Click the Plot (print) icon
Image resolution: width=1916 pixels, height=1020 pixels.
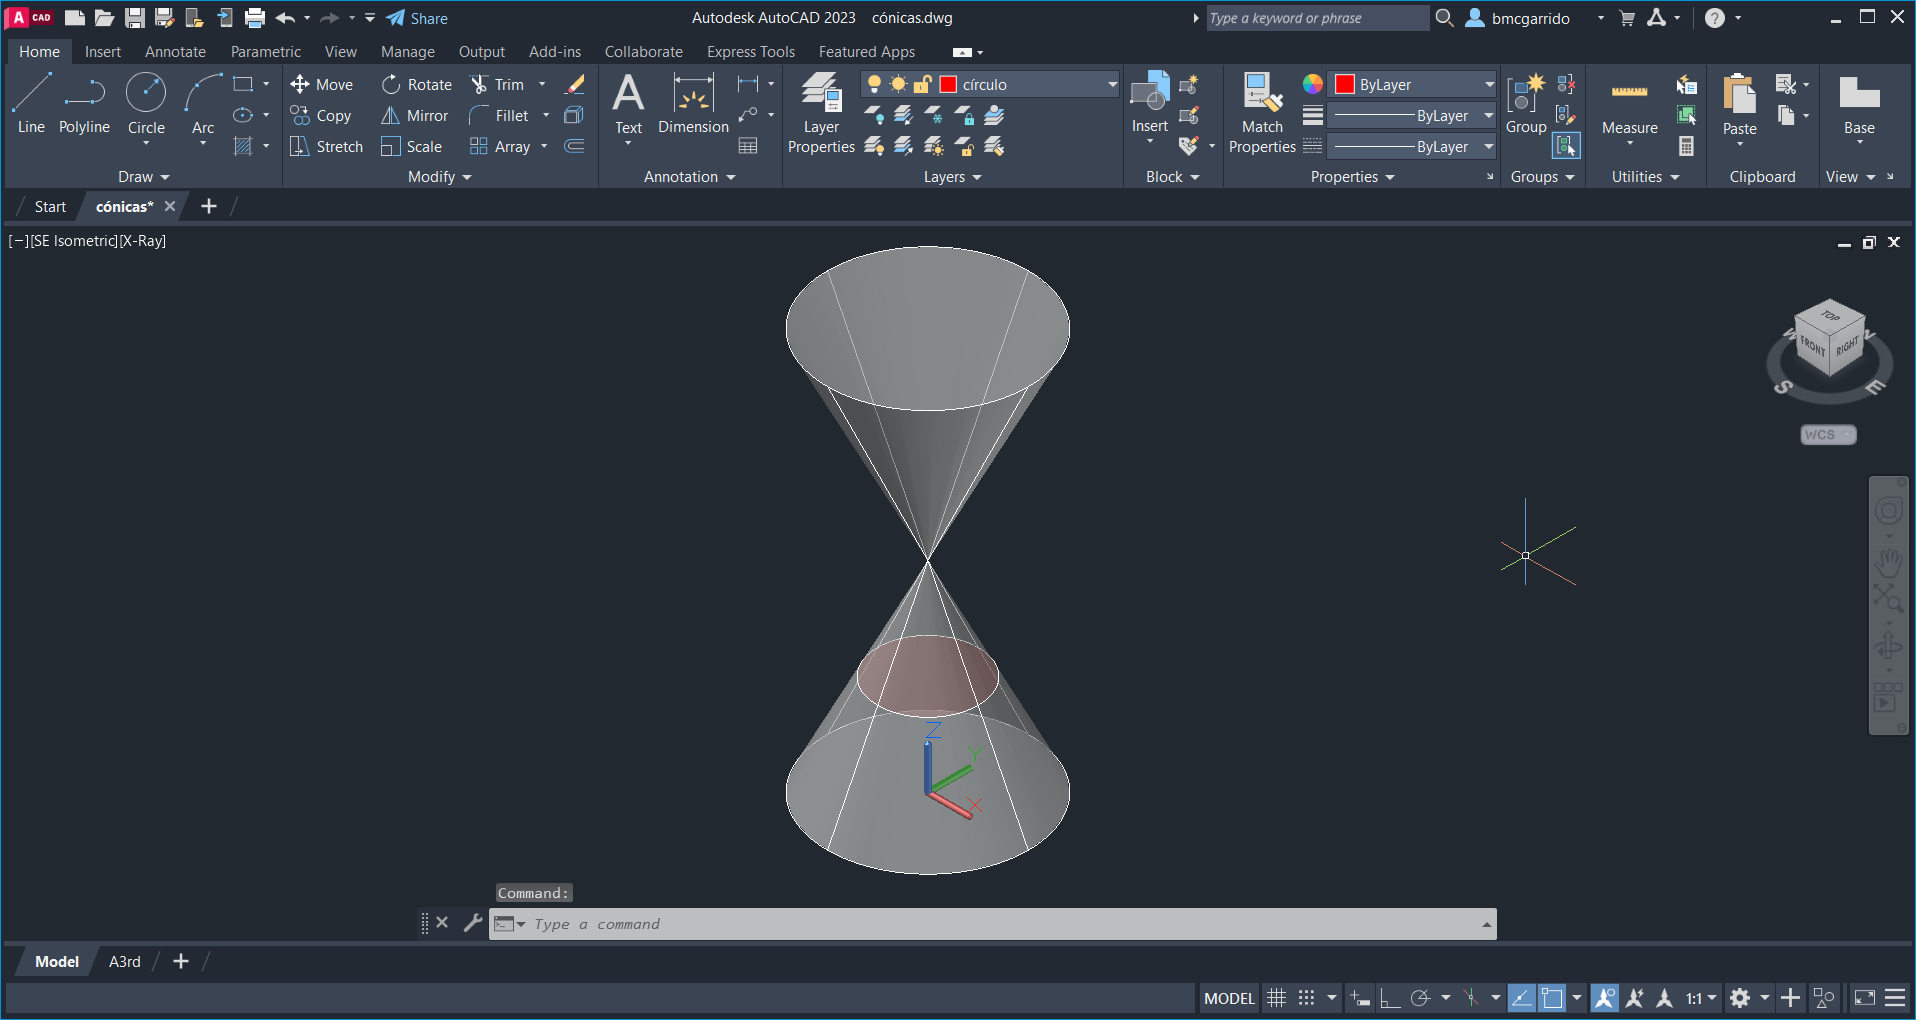(x=255, y=18)
